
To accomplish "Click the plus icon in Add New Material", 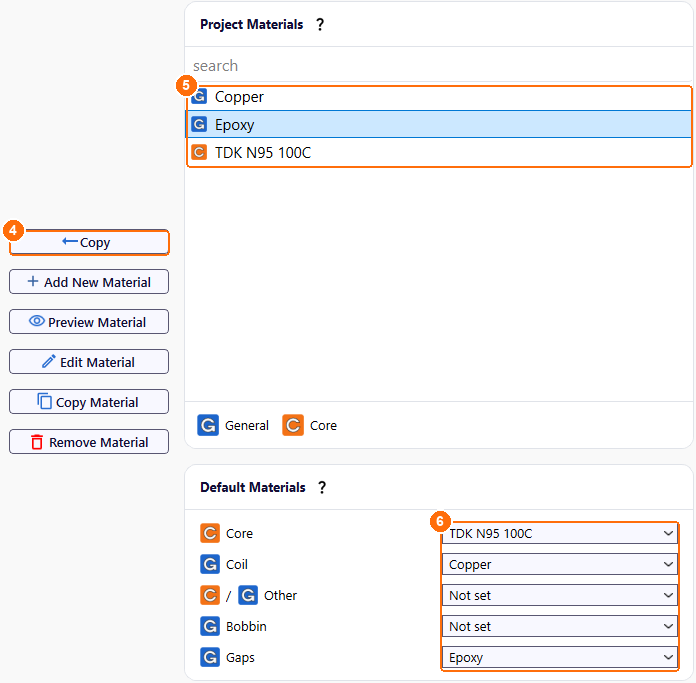I will (x=33, y=281).
